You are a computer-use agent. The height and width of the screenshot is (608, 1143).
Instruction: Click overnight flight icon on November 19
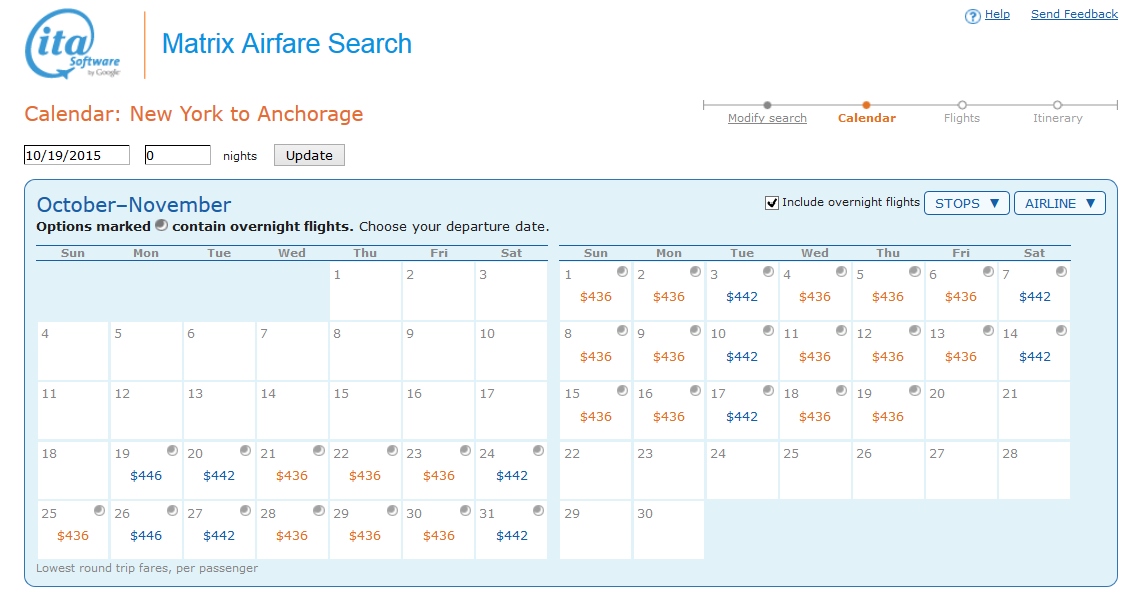[914, 391]
